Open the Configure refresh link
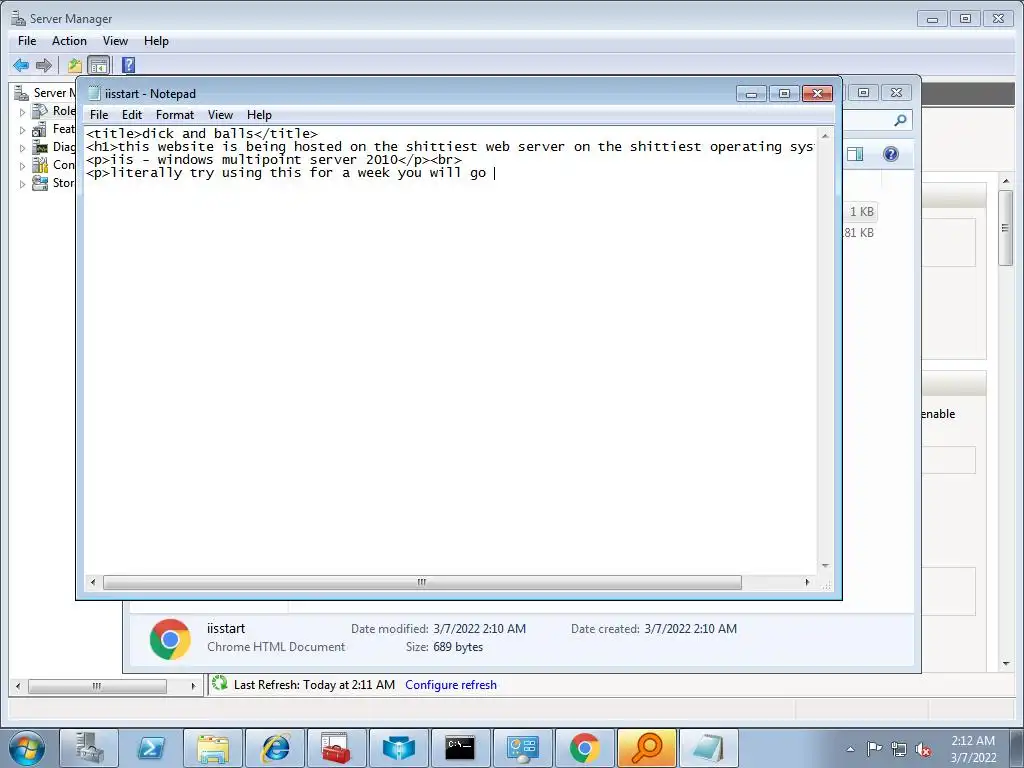The height and width of the screenshot is (768, 1024). (x=451, y=685)
